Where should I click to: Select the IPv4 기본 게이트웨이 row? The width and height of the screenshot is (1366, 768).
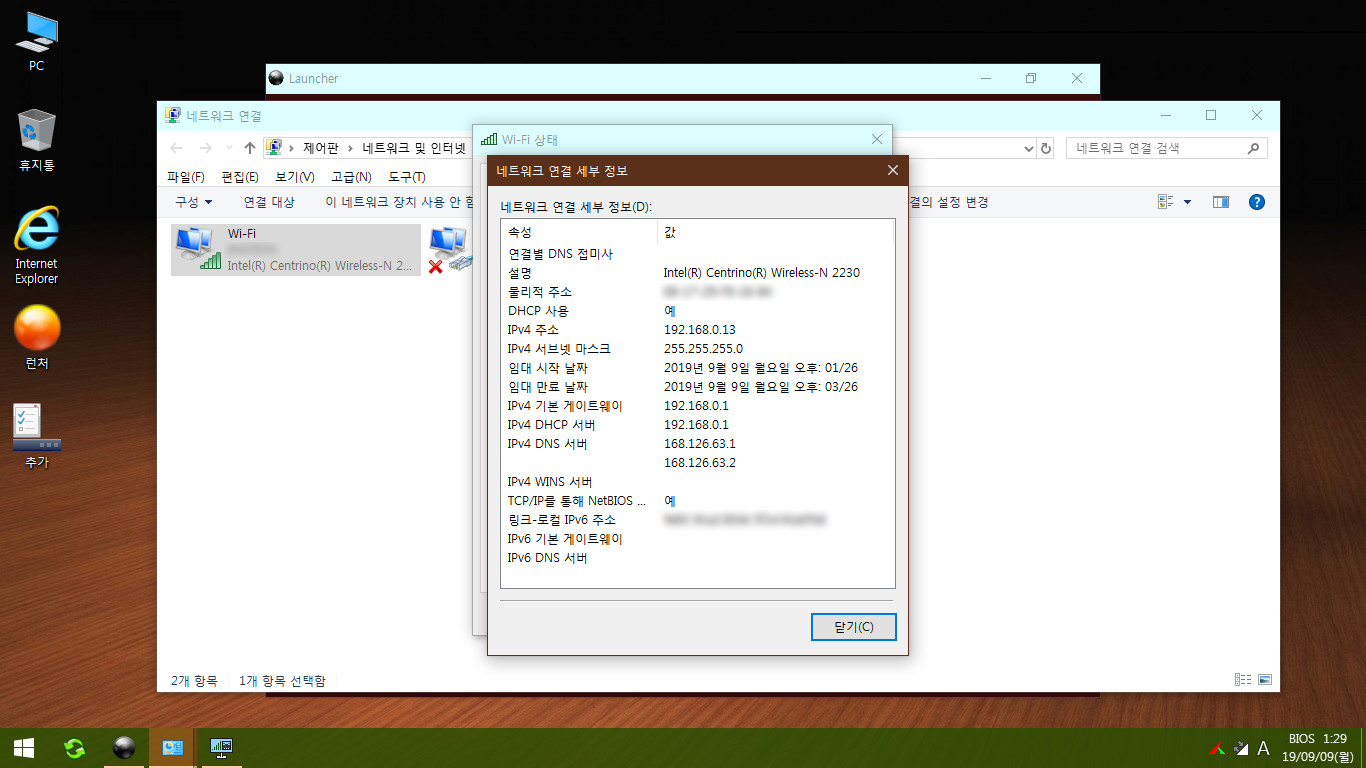click(697, 406)
